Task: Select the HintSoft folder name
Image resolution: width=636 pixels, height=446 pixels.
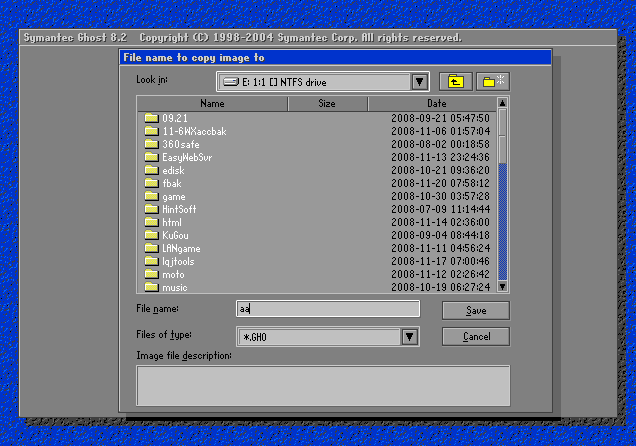Action: point(179,210)
